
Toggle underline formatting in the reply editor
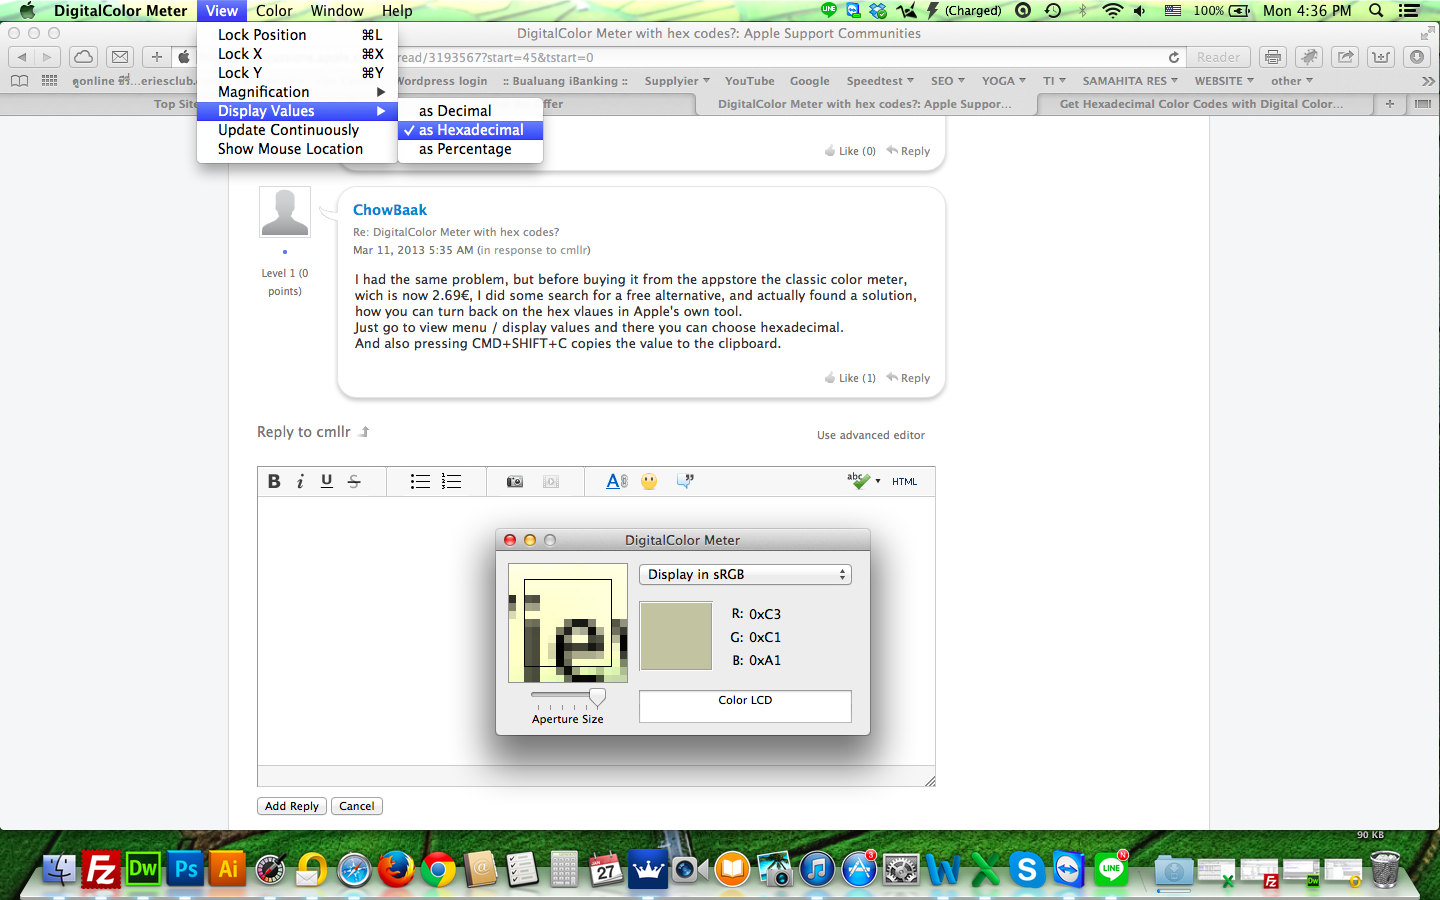pos(327,481)
